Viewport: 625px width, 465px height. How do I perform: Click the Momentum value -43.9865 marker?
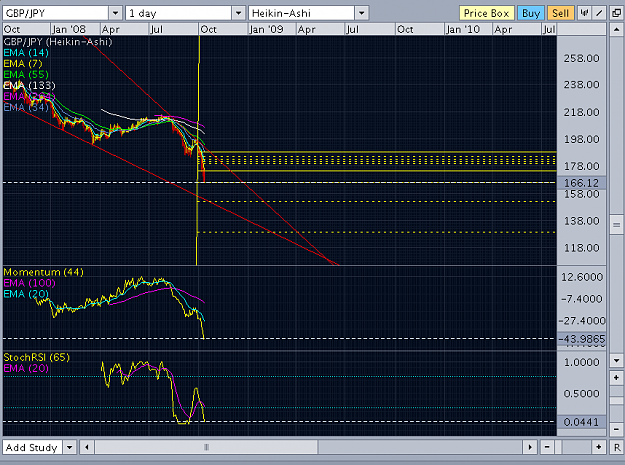click(581, 339)
